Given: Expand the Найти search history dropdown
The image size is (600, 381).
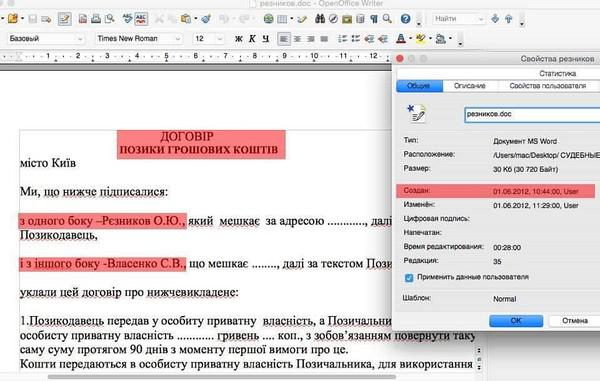Looking at the screenshot, I should point(481,19).
